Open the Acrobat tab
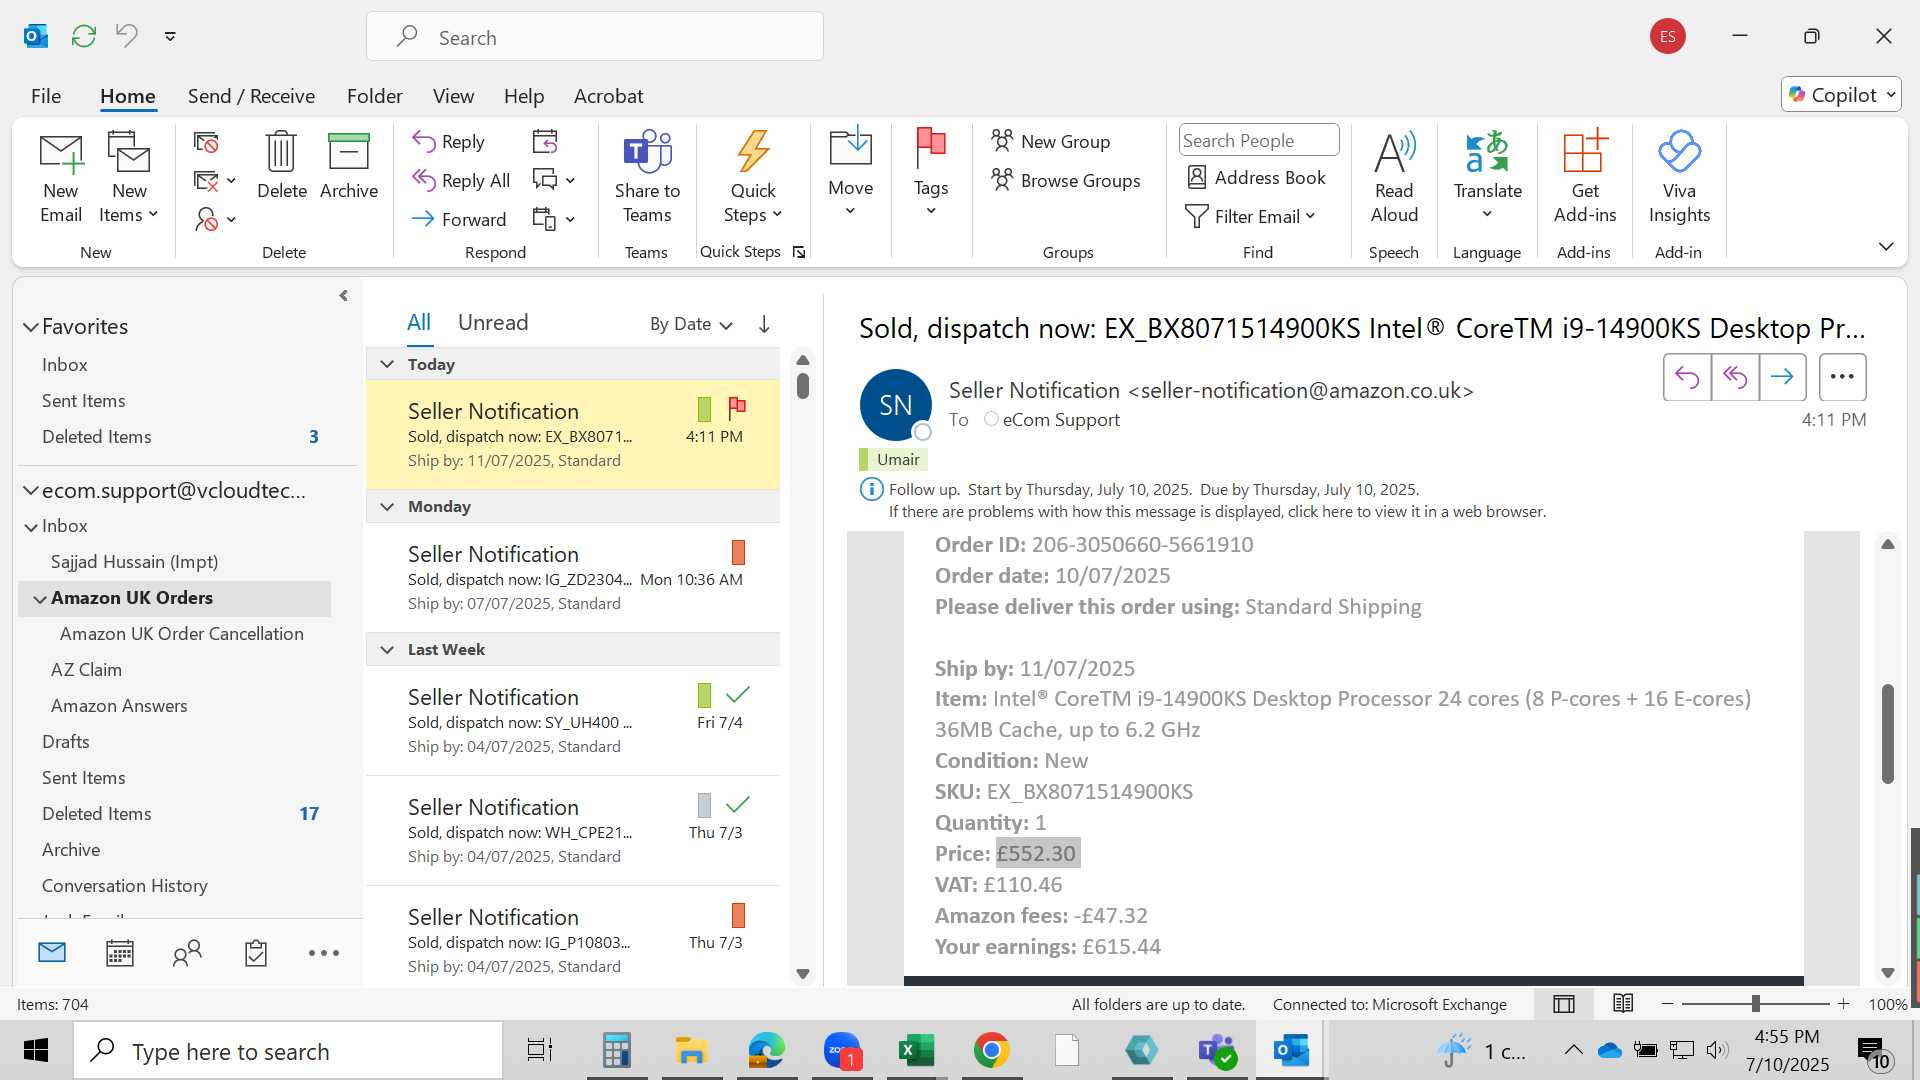 tap(608, 96)
